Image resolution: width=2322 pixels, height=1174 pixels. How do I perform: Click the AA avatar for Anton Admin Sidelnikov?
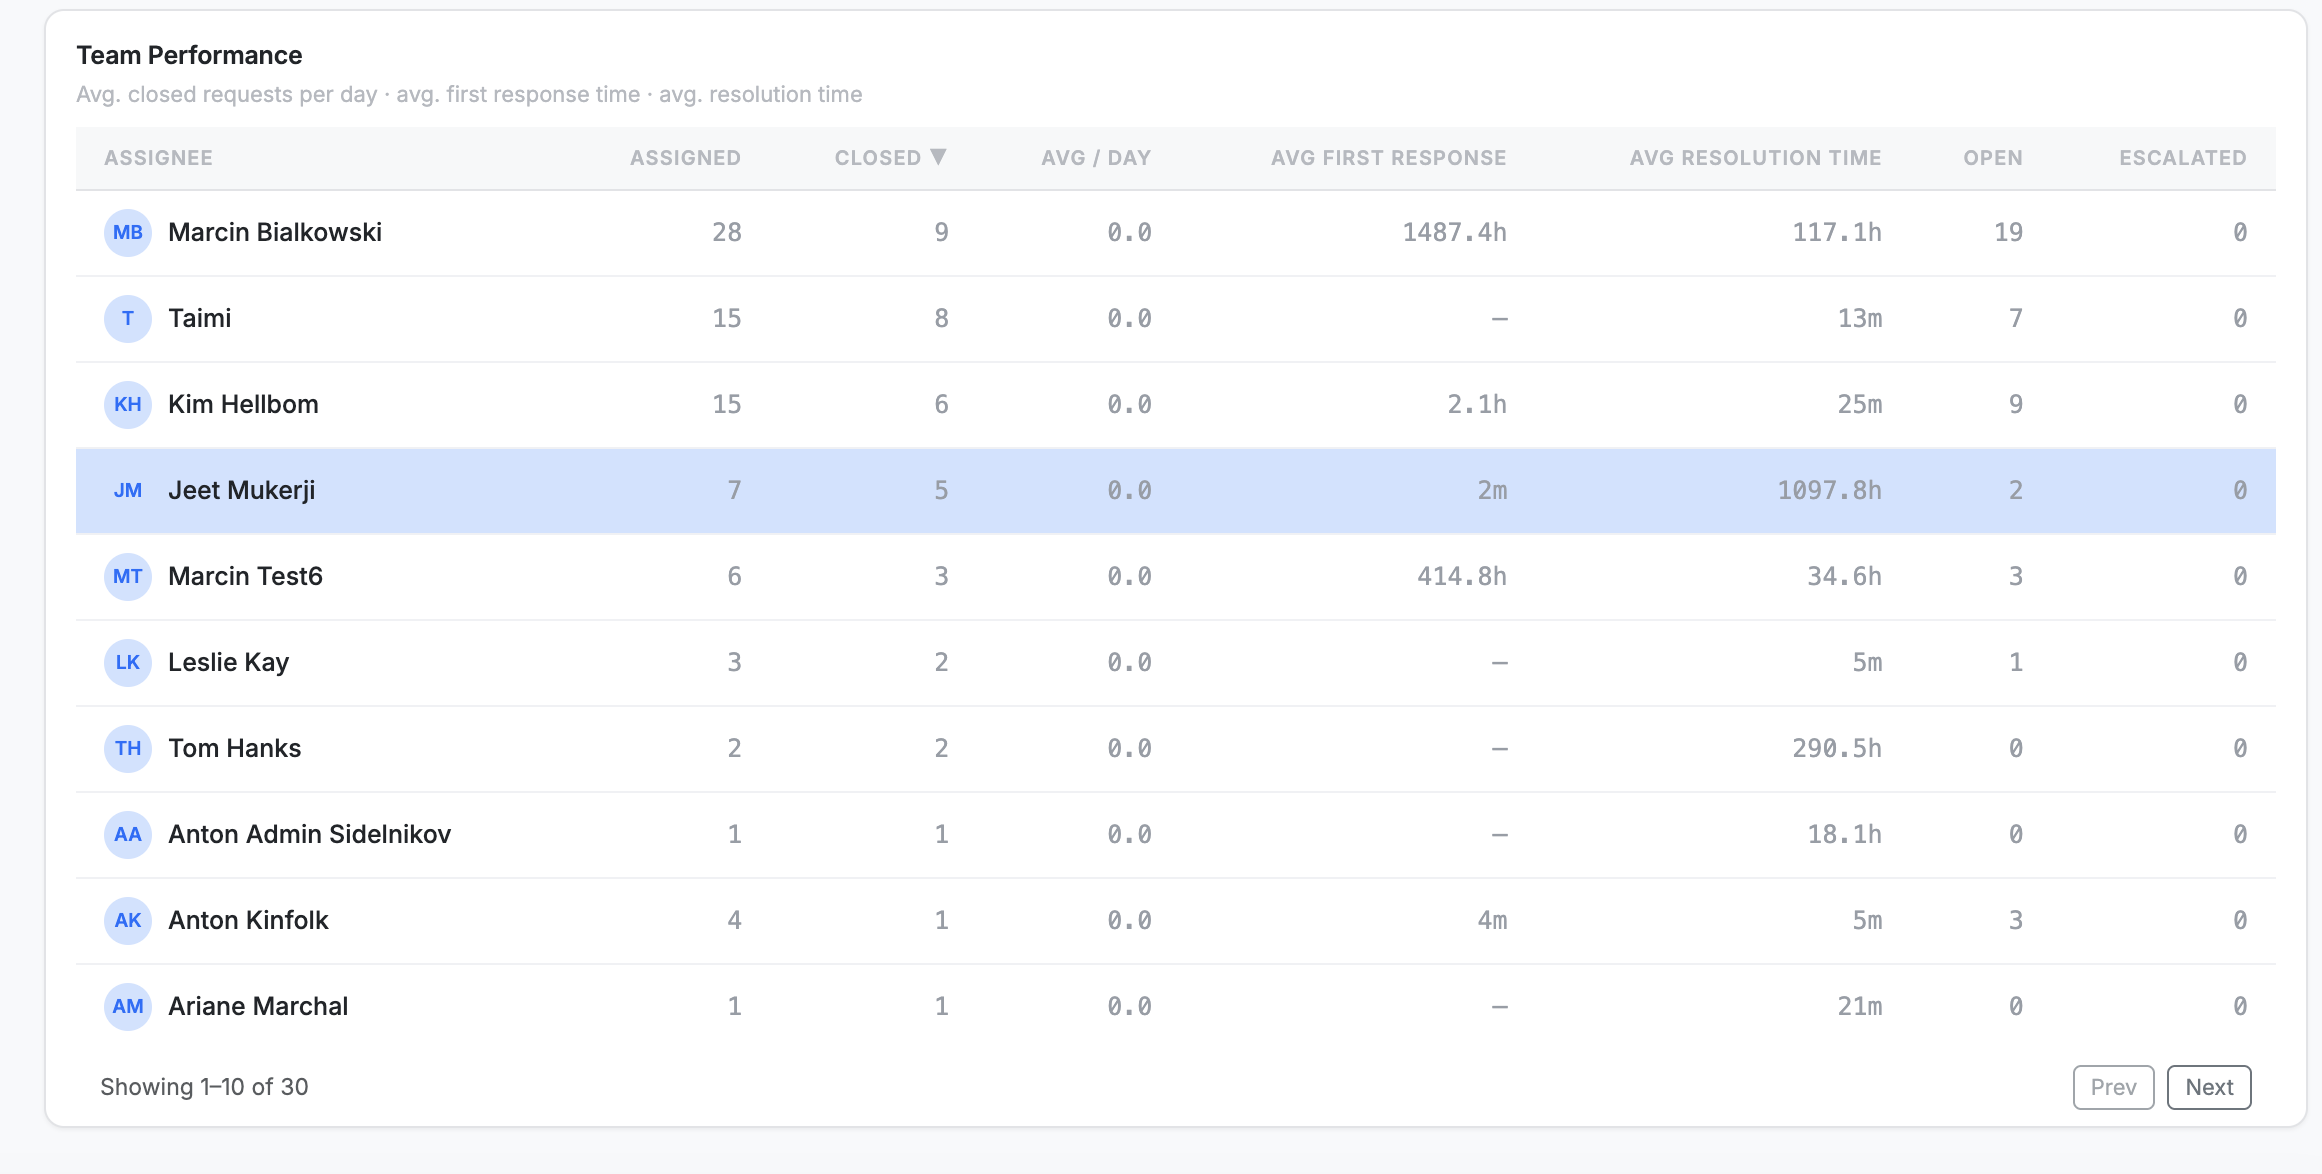click(128, 835)
